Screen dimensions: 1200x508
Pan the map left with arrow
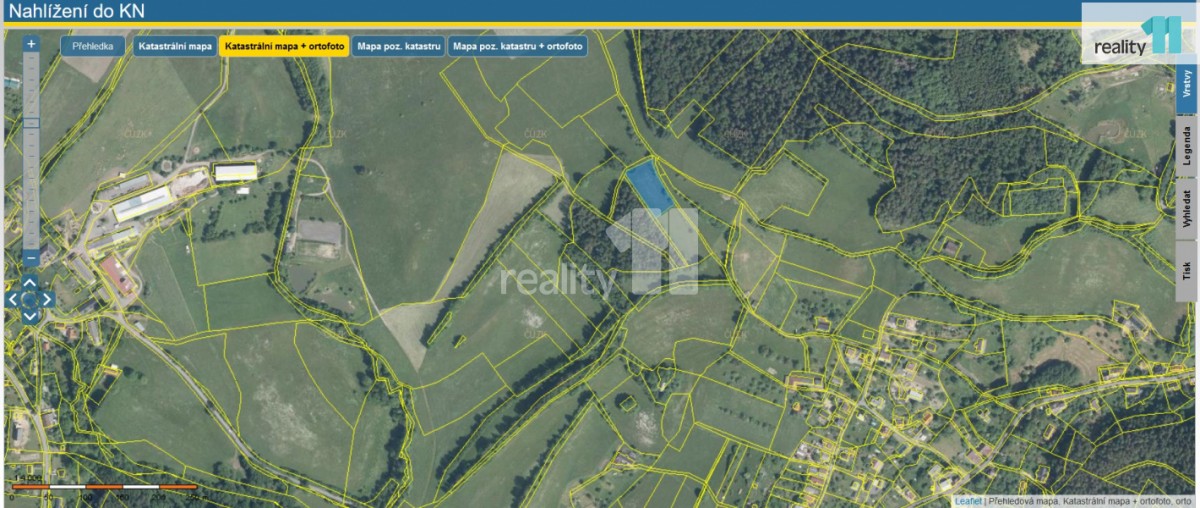[13, 299]
